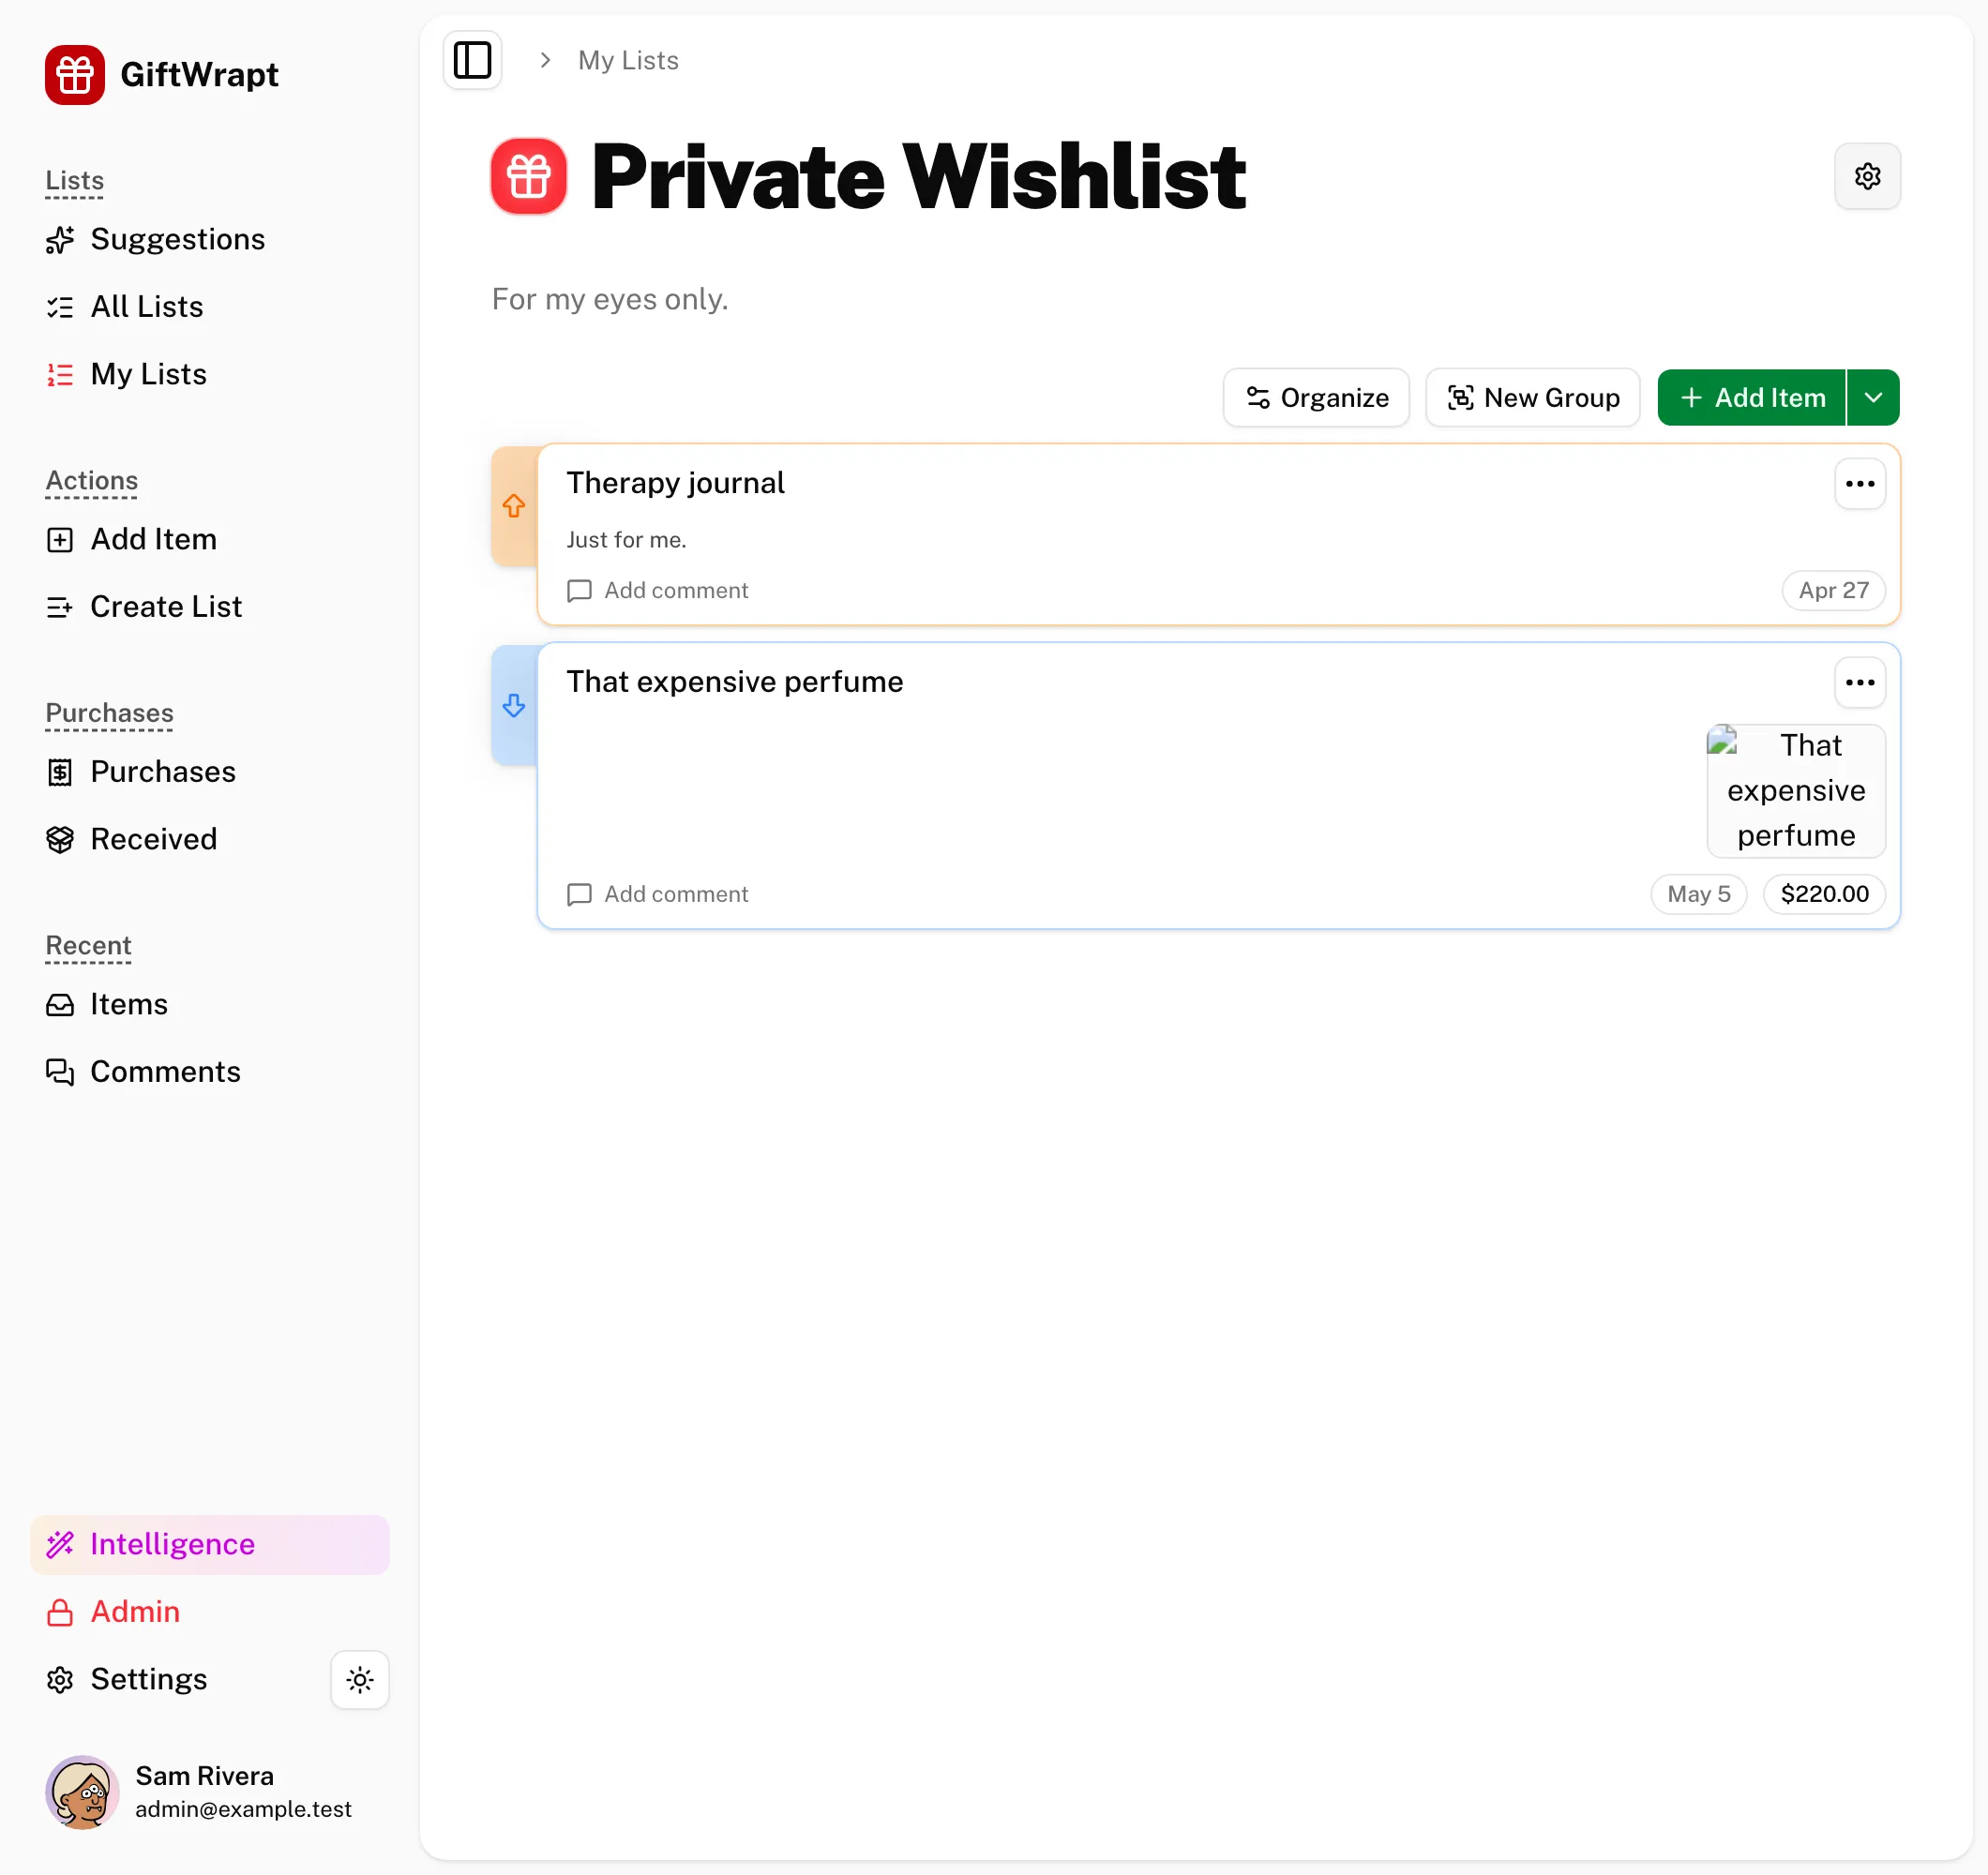Open perfume item more options menu
This screenshot has width=1988, height=1875.
click(x=1860, y=683)
